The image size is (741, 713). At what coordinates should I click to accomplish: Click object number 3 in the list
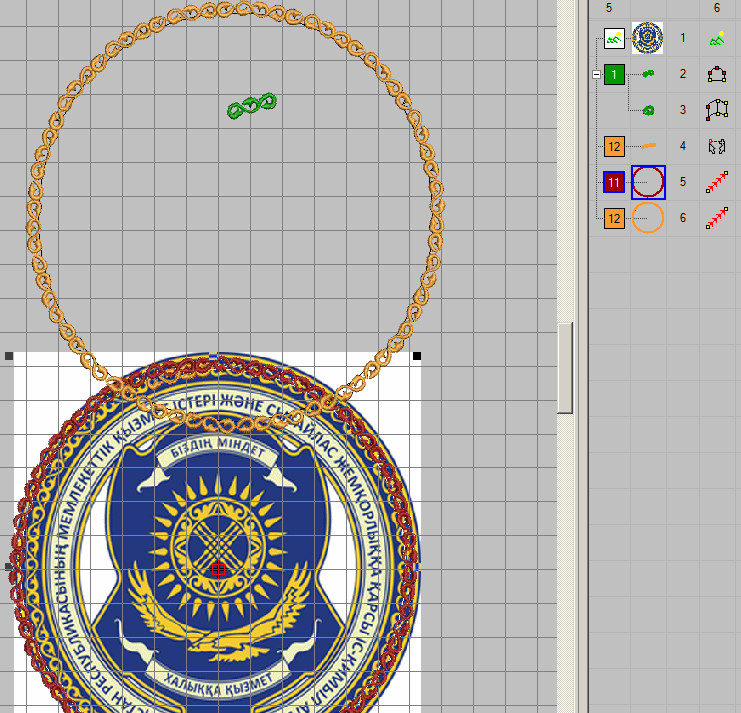[x=682, y=110]
